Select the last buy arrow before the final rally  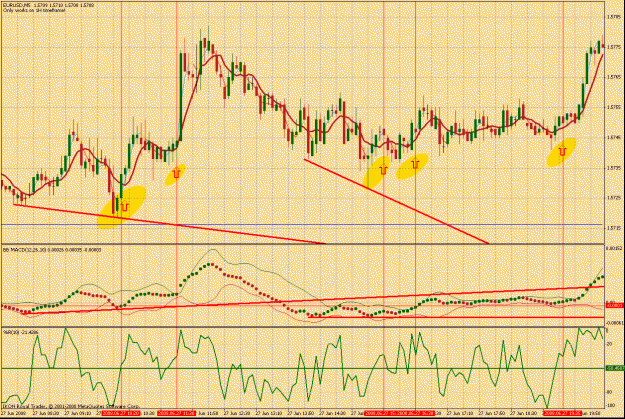point(562,151)
